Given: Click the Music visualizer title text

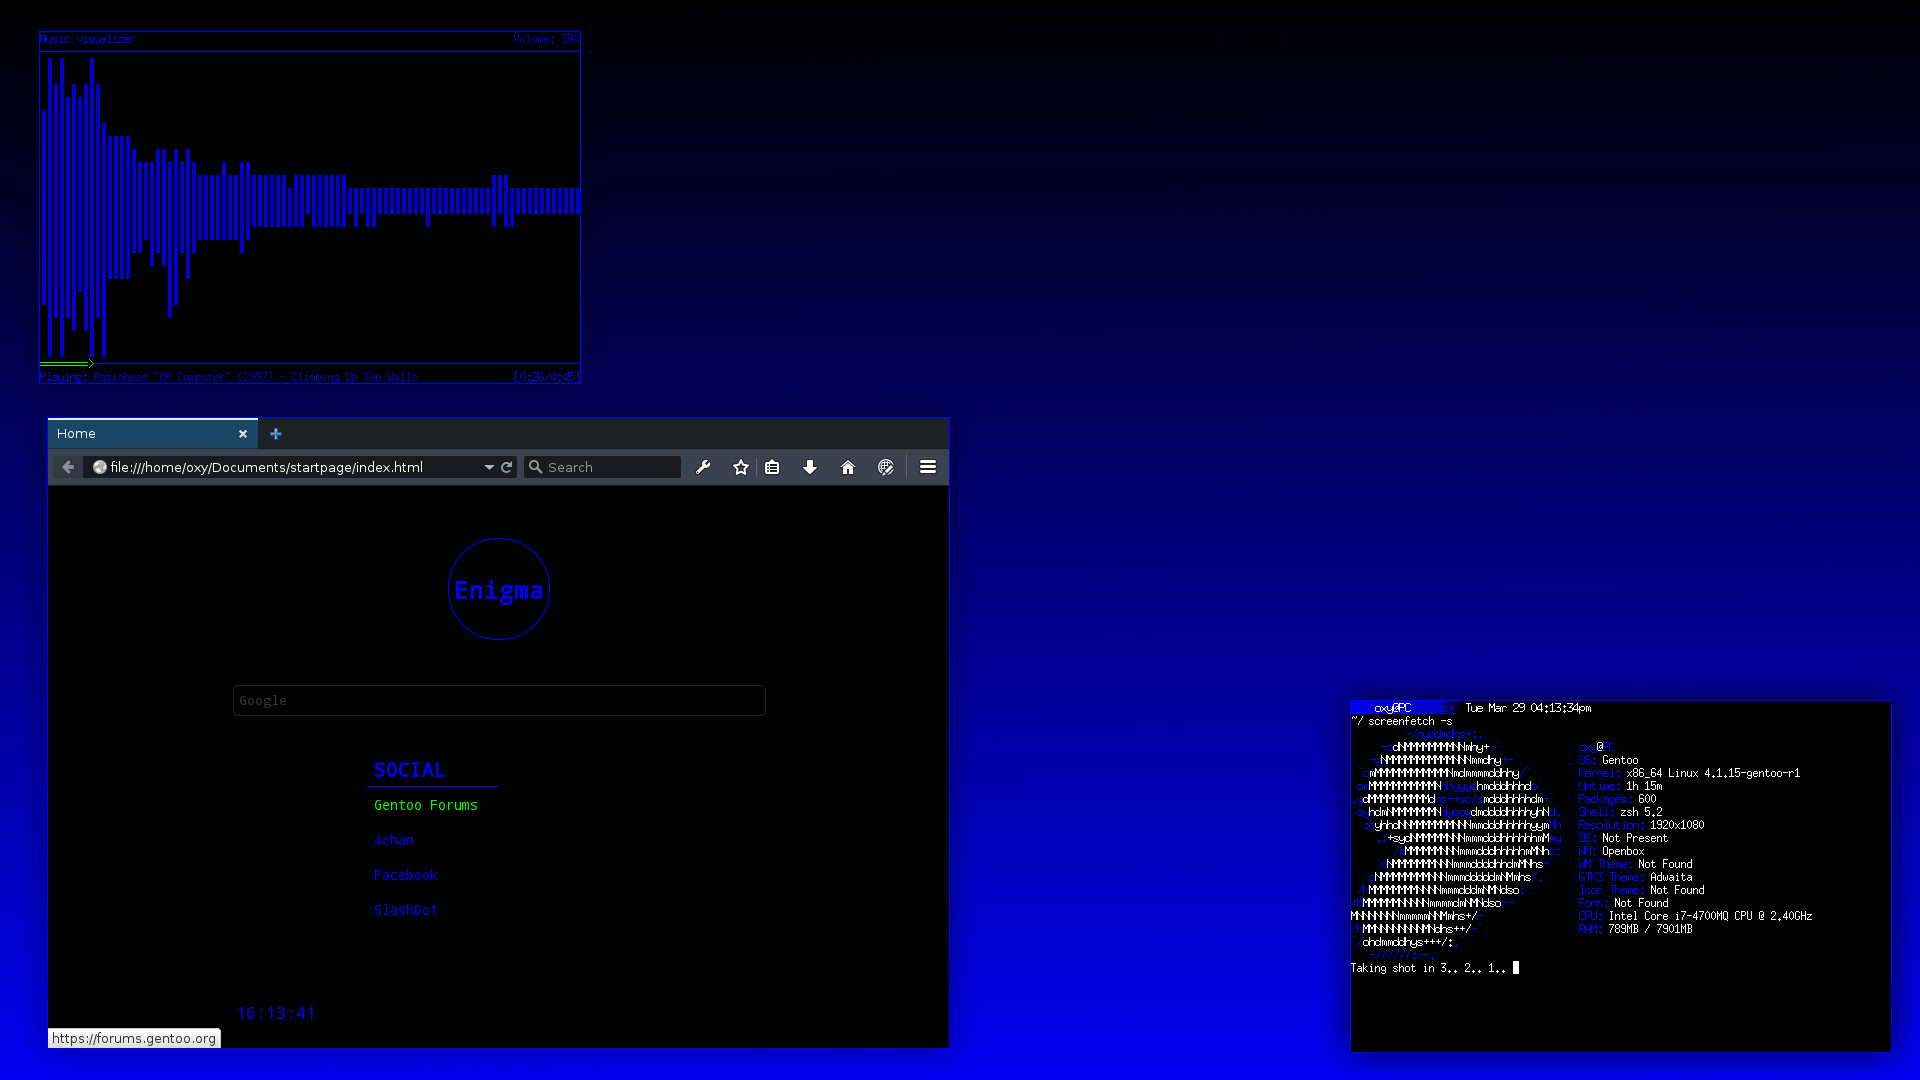Looking at the screenshot, I should point(87,39).
